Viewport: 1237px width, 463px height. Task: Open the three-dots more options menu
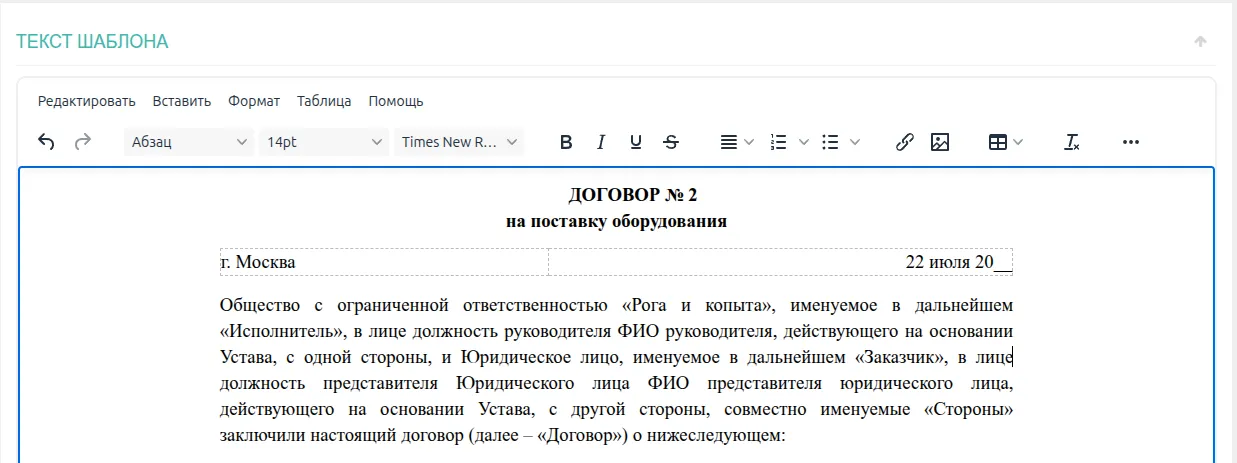1131,142
